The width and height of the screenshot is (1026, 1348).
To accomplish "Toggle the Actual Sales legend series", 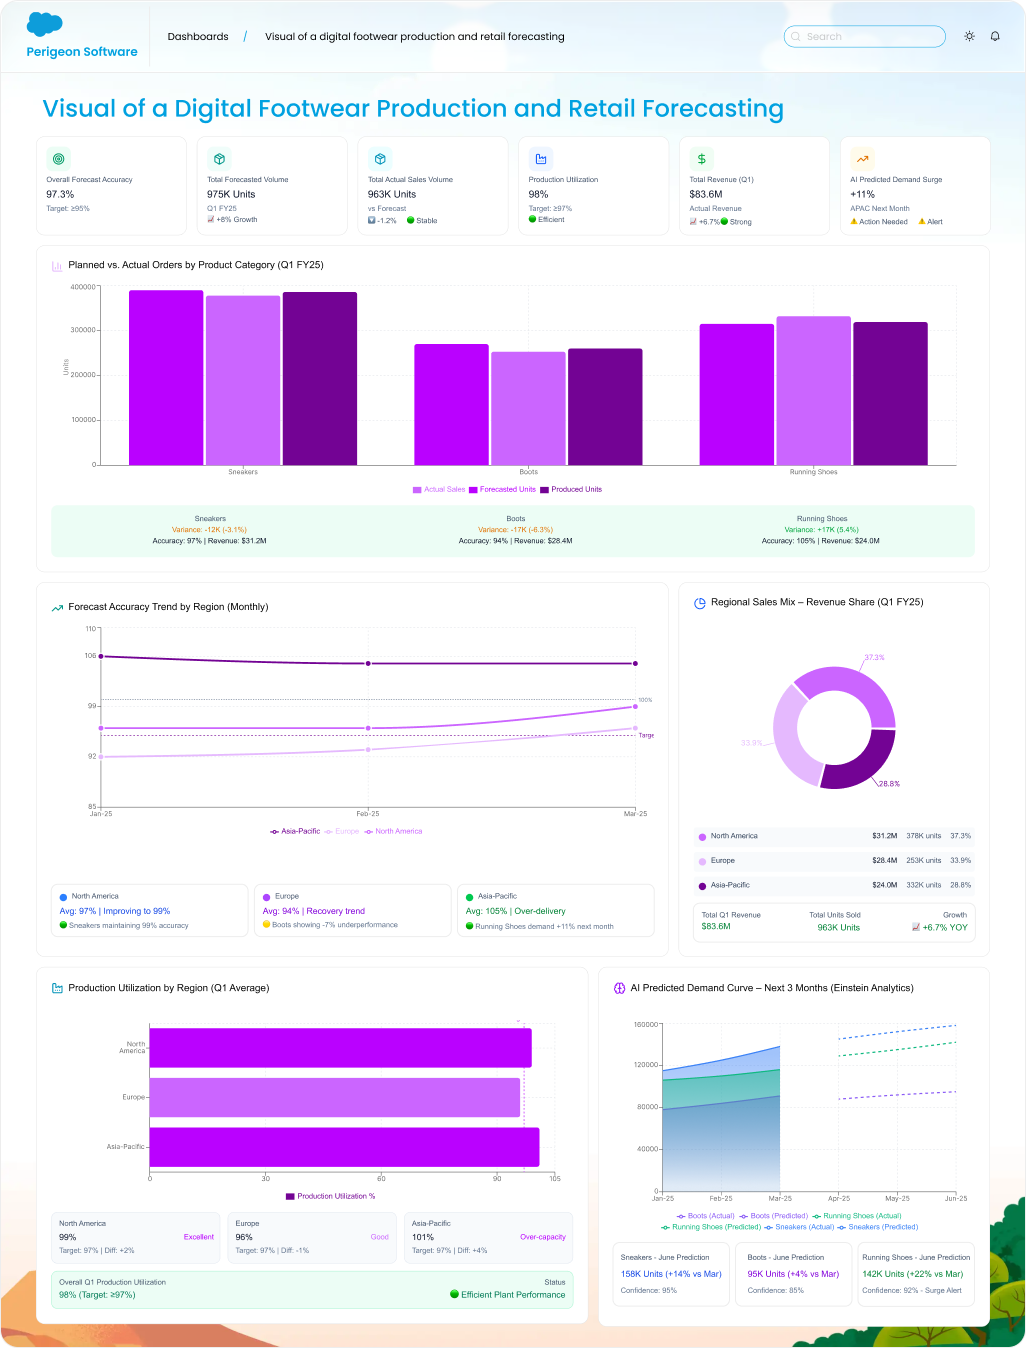I will (x=439, y=490).
